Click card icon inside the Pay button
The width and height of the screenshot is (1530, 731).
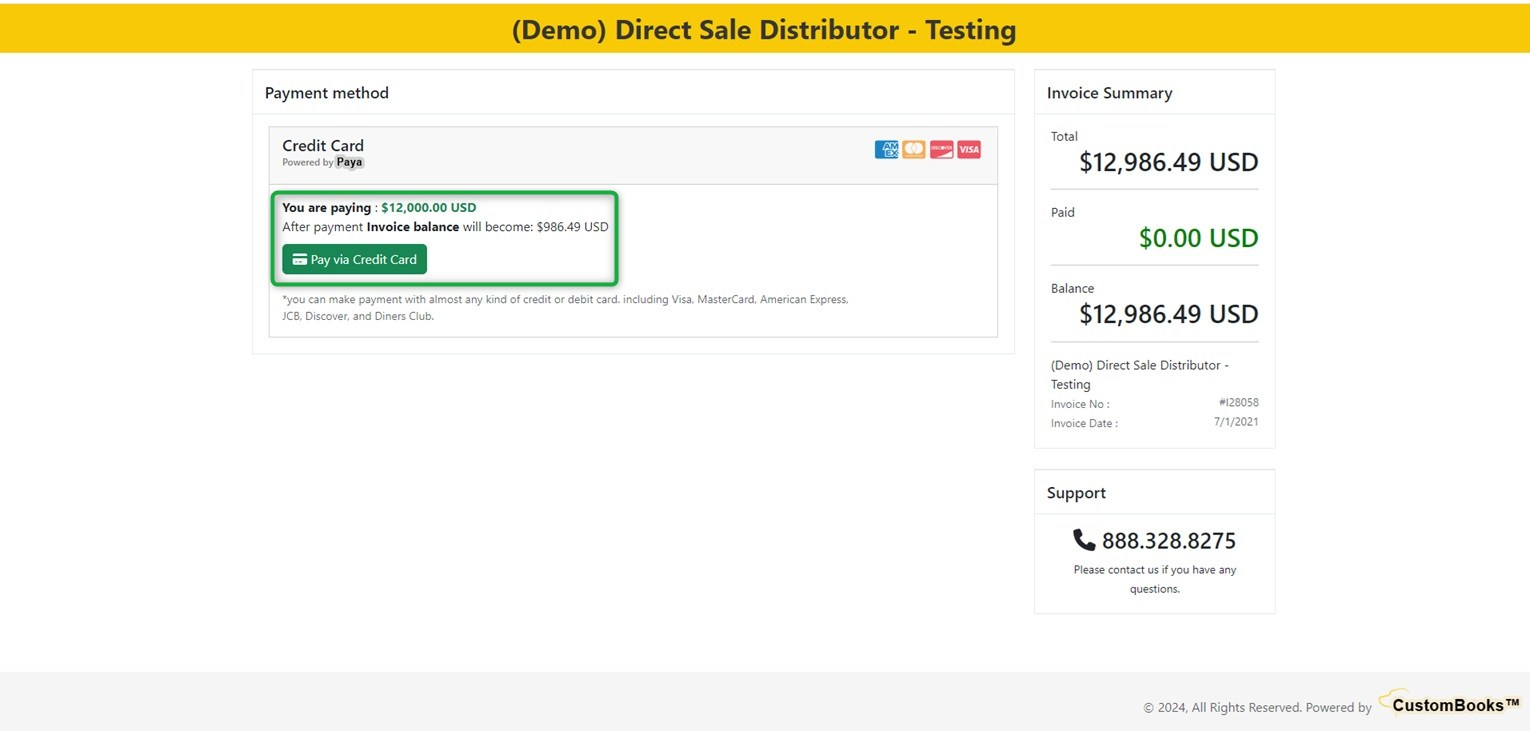[299, 260]
